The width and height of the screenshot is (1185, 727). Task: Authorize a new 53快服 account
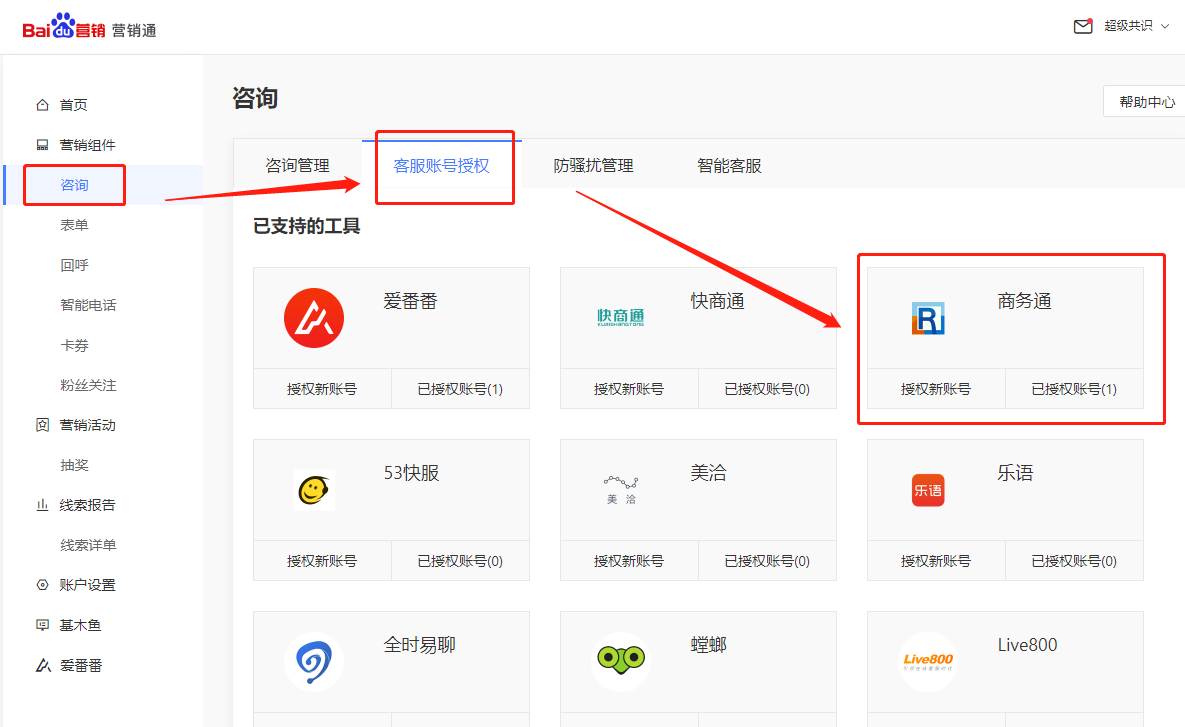(x=322, y=561)
